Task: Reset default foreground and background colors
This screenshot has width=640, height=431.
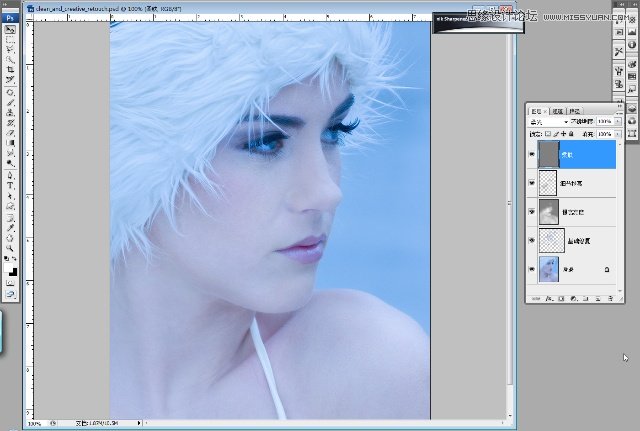Action: pyautogui.click(x=6, y=259)
